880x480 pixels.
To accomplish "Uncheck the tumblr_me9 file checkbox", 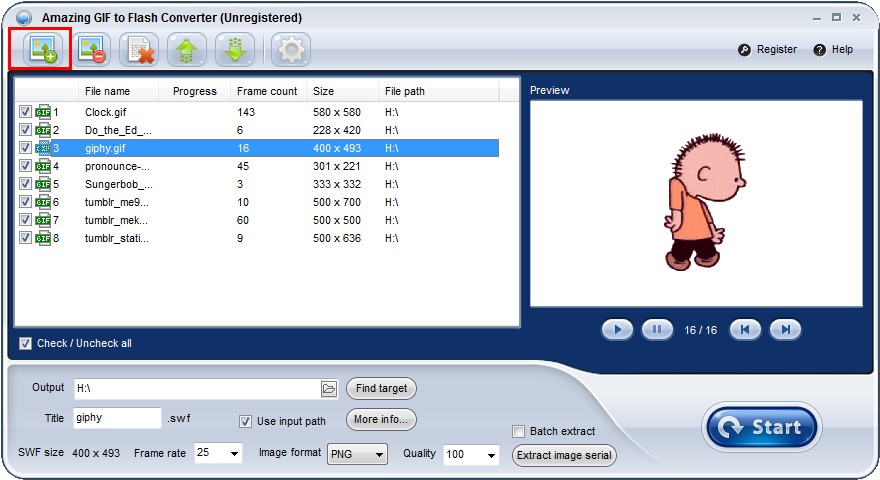I will (x=25, y=201).
